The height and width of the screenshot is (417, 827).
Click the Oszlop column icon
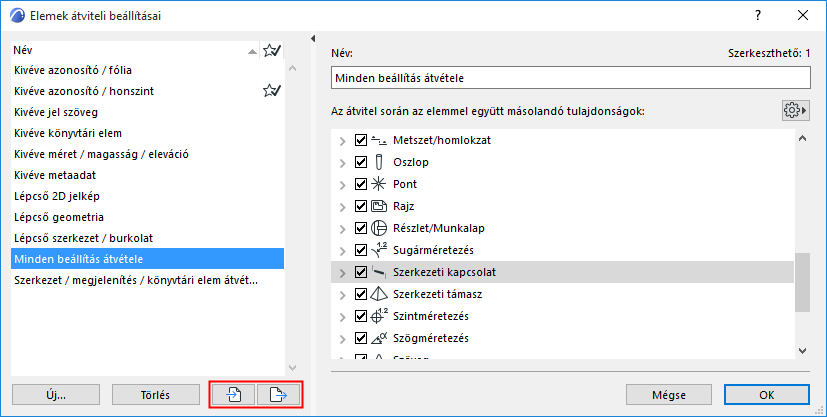379,162
